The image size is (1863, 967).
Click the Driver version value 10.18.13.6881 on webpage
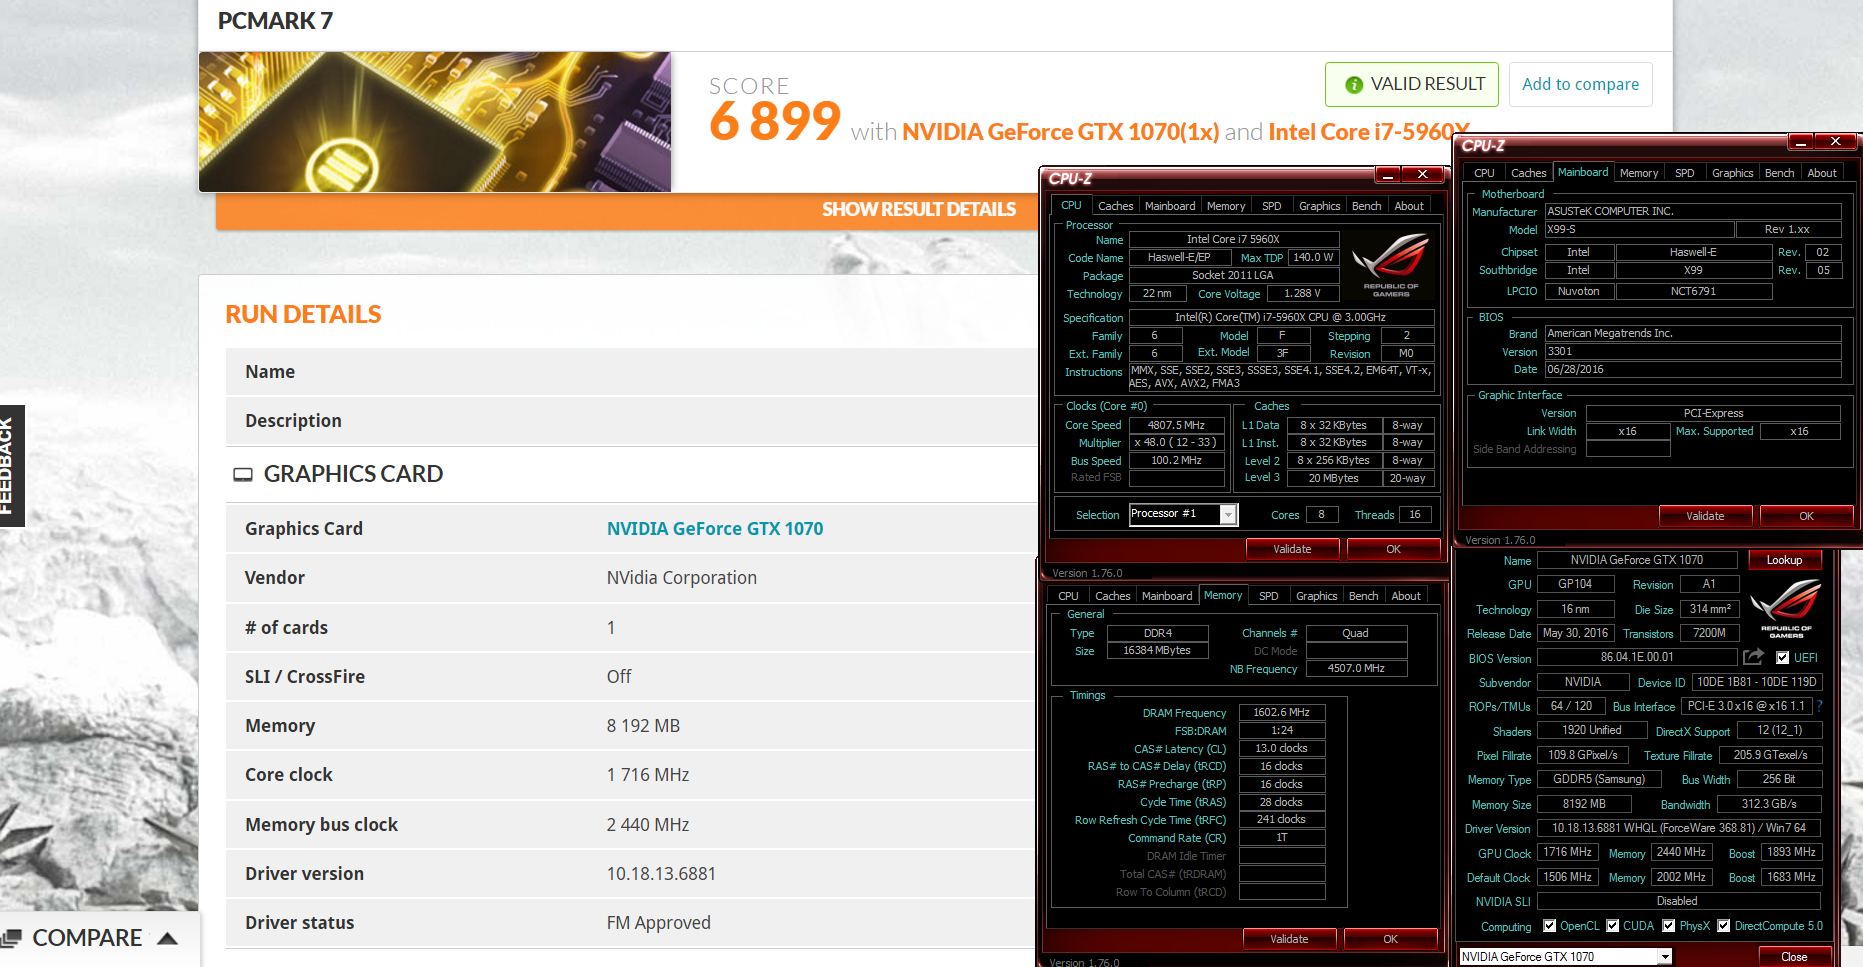(x=661, y=874)
